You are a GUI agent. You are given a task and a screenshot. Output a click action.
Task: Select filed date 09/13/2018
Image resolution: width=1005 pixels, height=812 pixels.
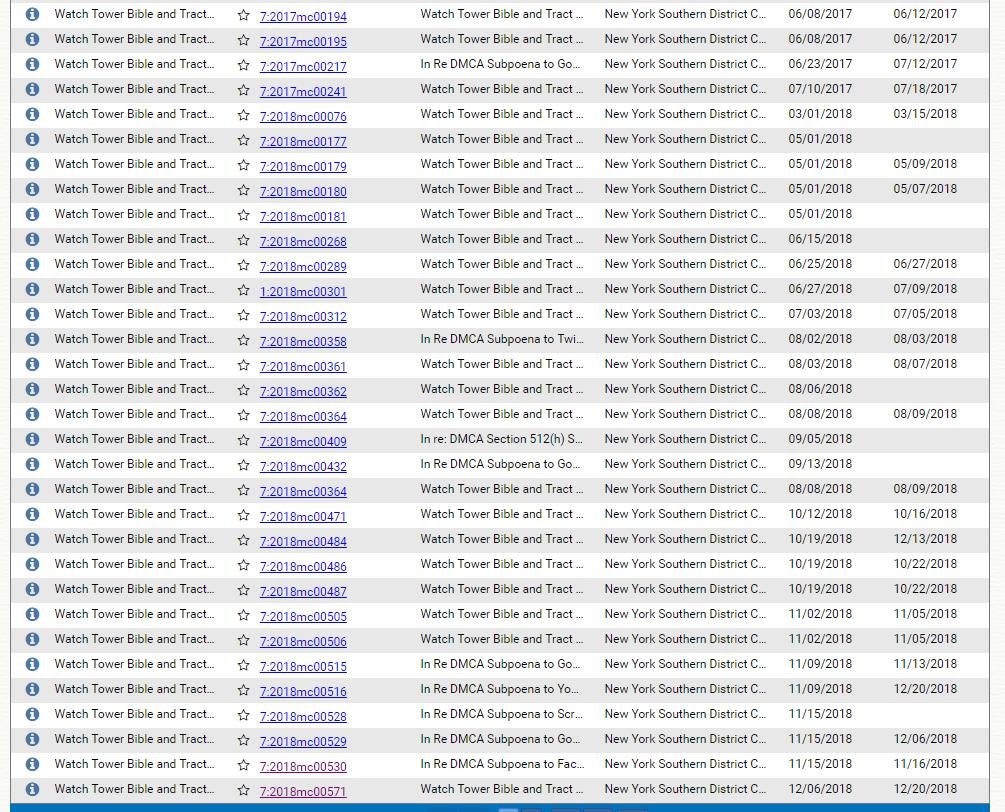coord(820,463)
